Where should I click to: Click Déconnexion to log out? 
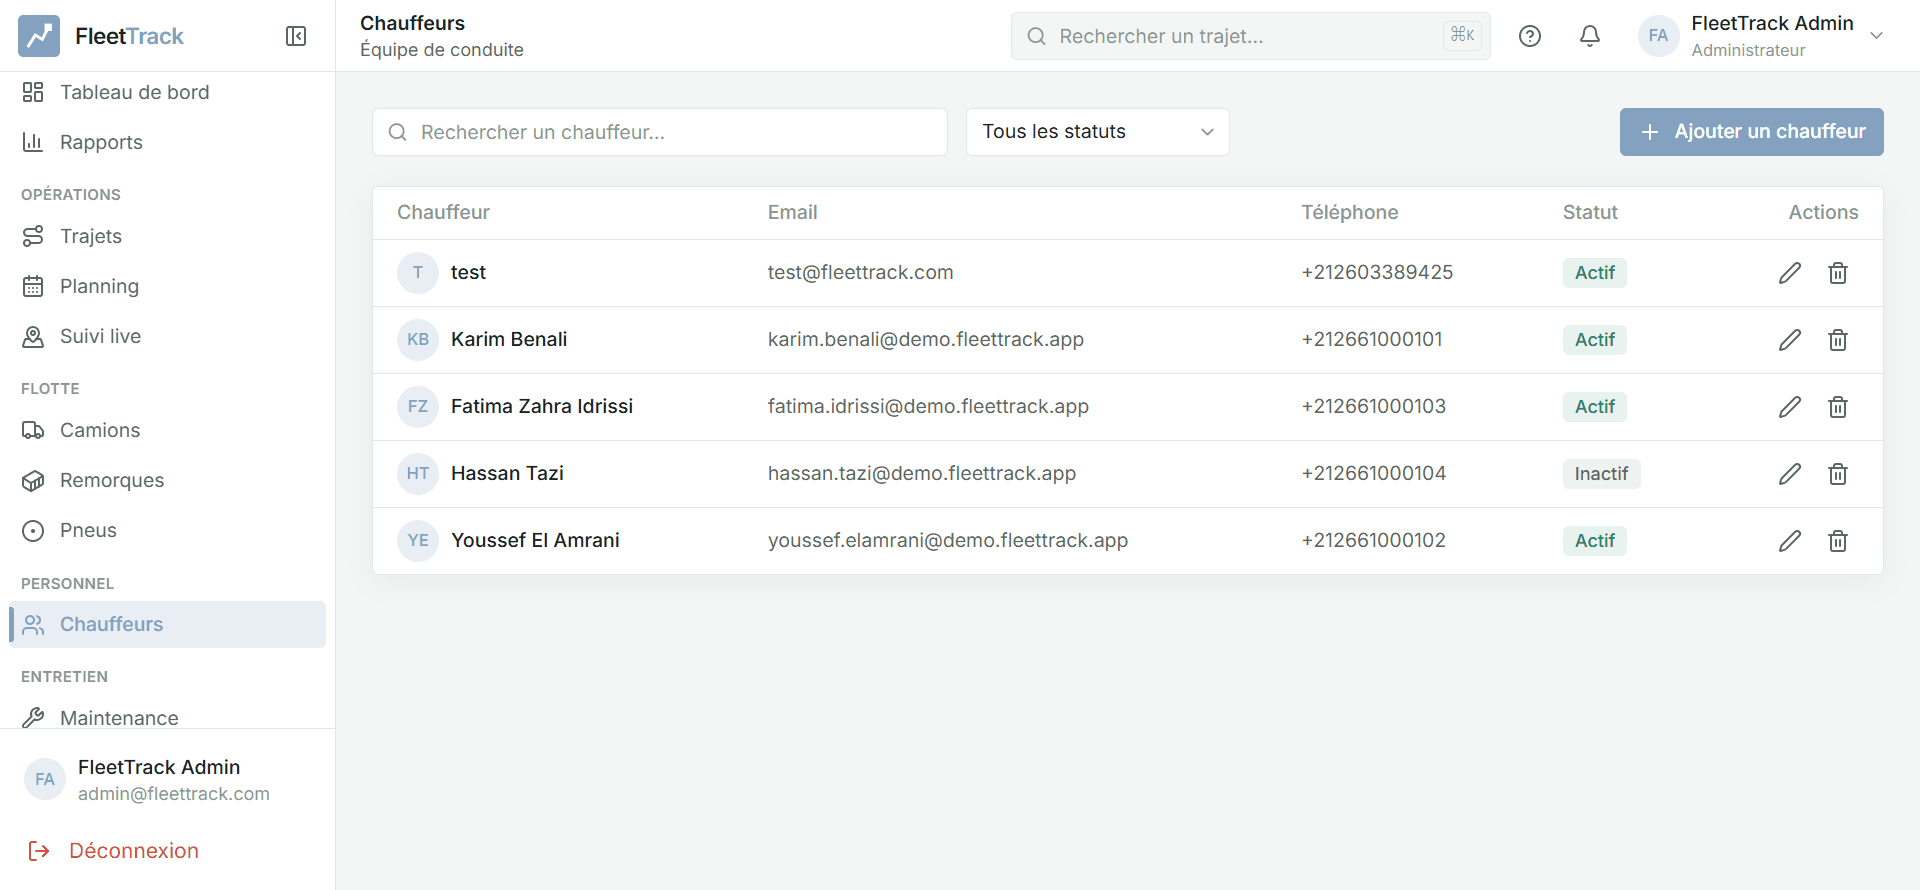tap(114, 851)
